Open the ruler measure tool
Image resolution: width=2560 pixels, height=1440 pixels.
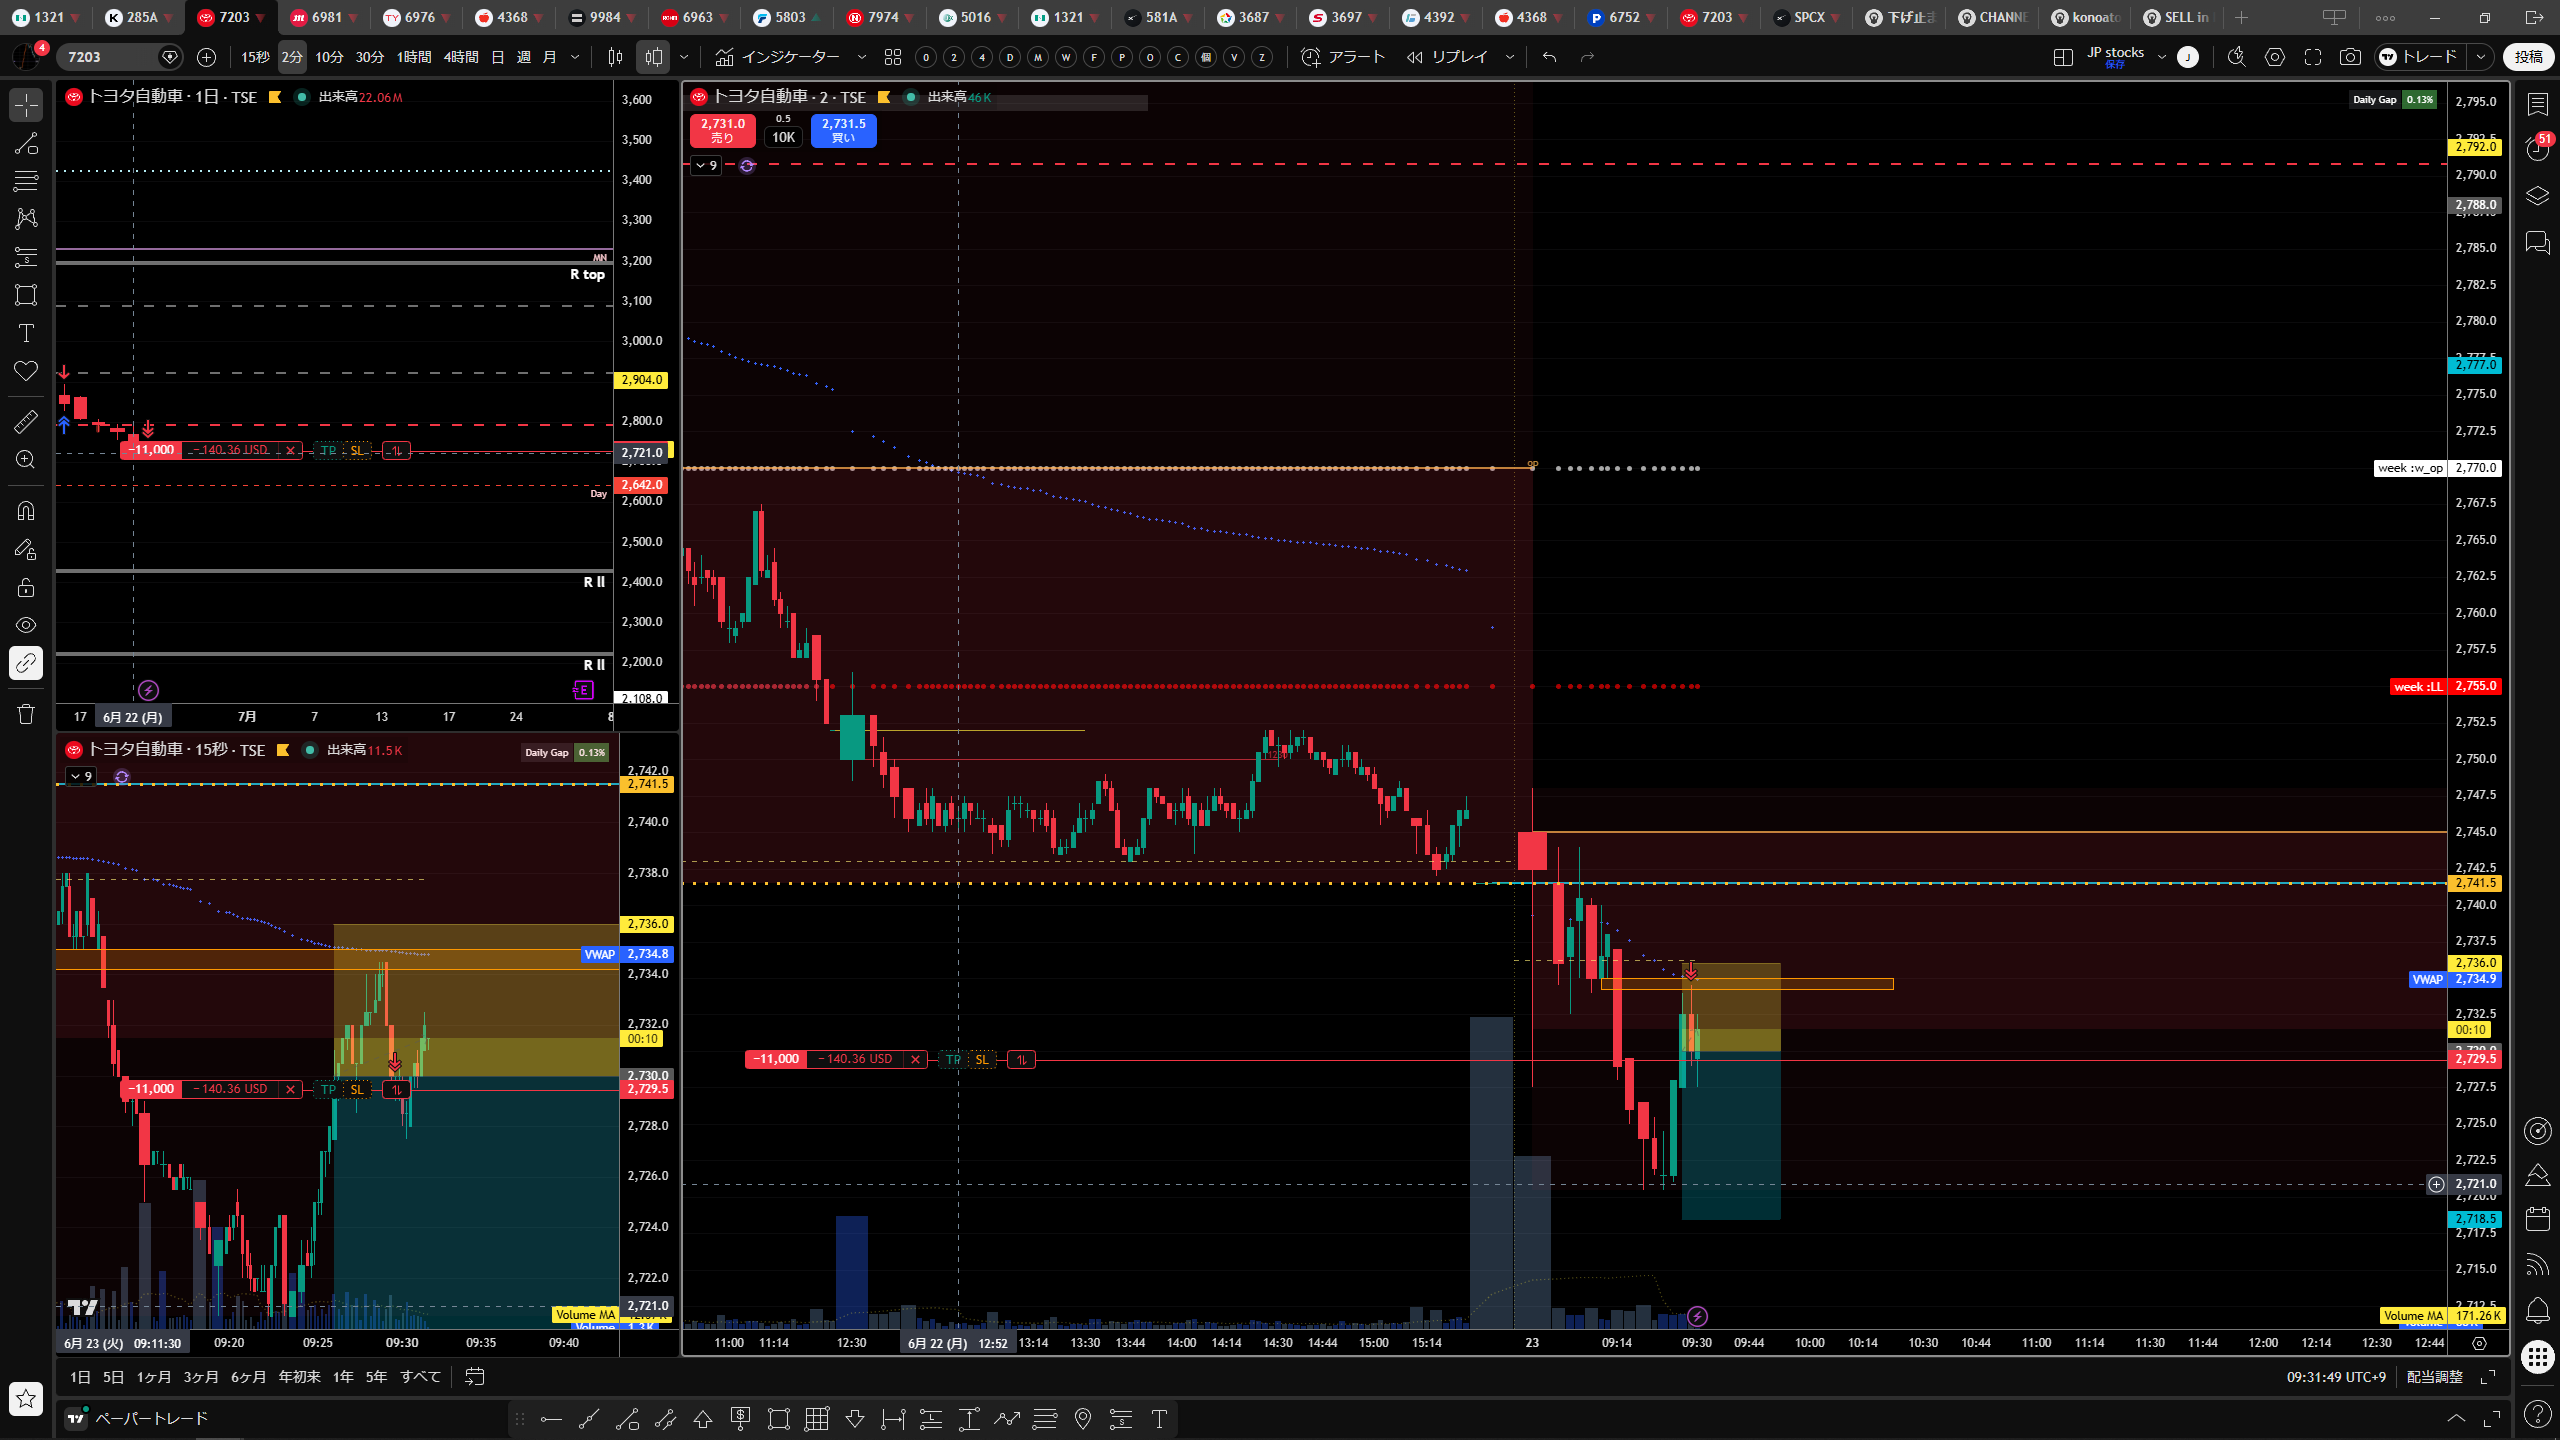[x=26, y=421]
